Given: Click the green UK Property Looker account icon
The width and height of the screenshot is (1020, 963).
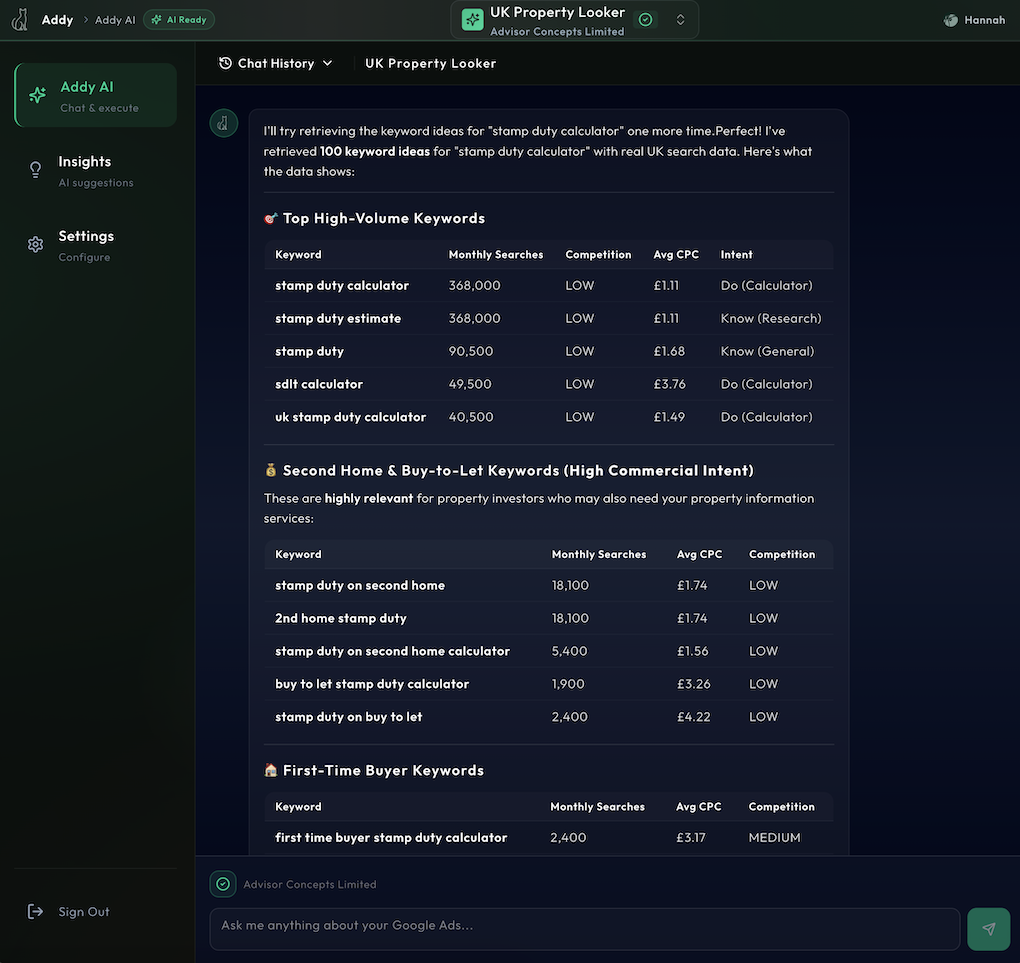Looking at the screenshot, I should click(472, 20).
